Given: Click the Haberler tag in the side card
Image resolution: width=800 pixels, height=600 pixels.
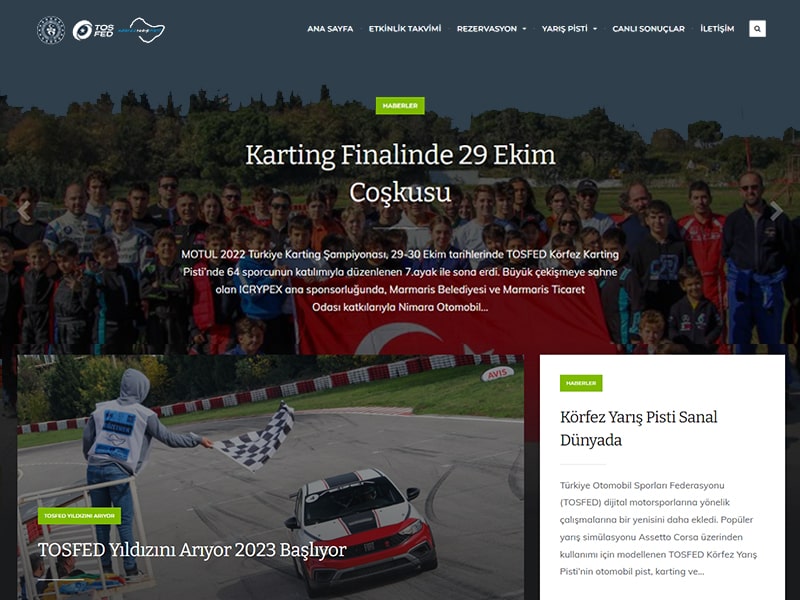Looking at the screenshot, I should pos(581,383).
